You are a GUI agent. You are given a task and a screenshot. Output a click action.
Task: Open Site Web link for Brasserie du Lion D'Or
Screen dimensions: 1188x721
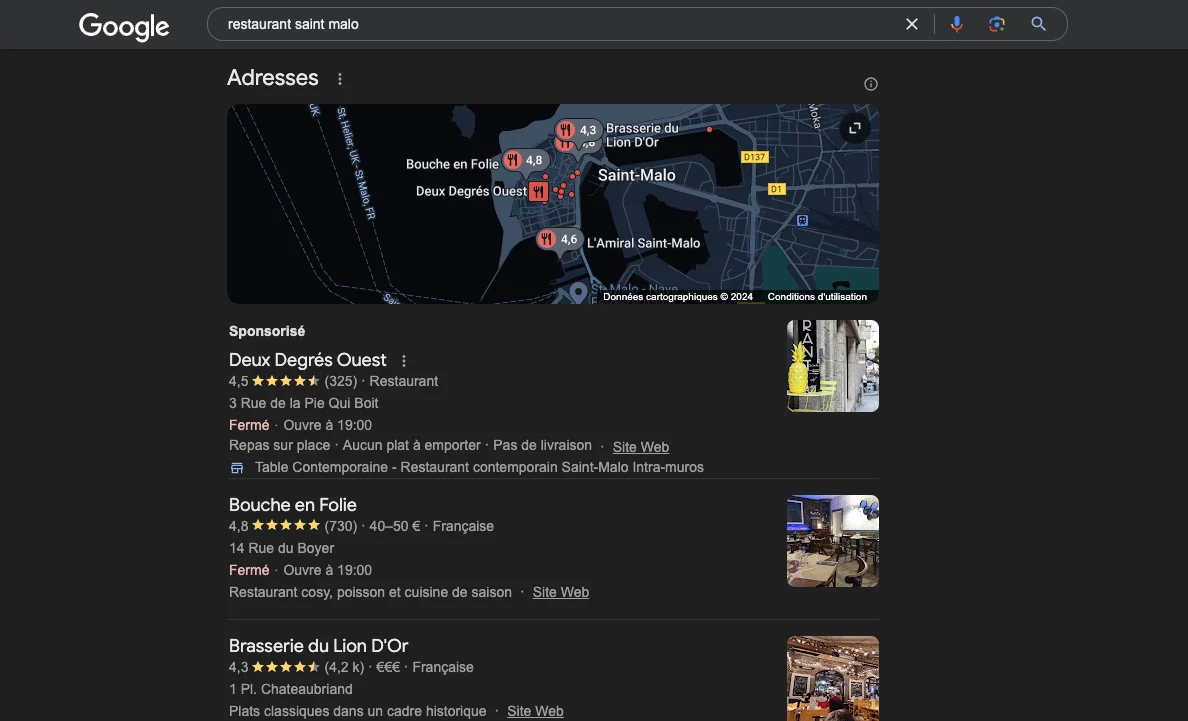[535, 711]
